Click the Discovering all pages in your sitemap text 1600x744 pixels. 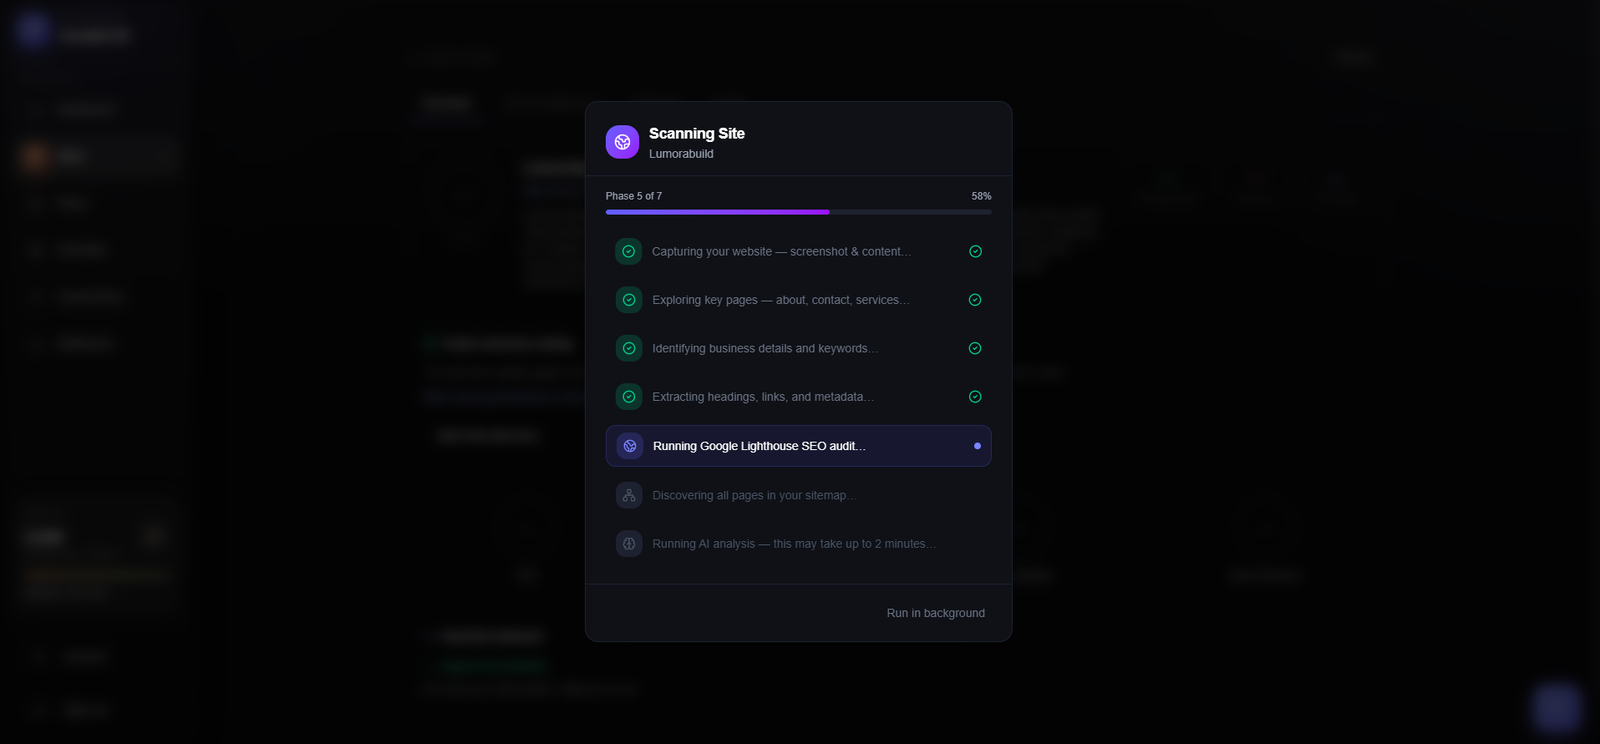tap(754, 495)
